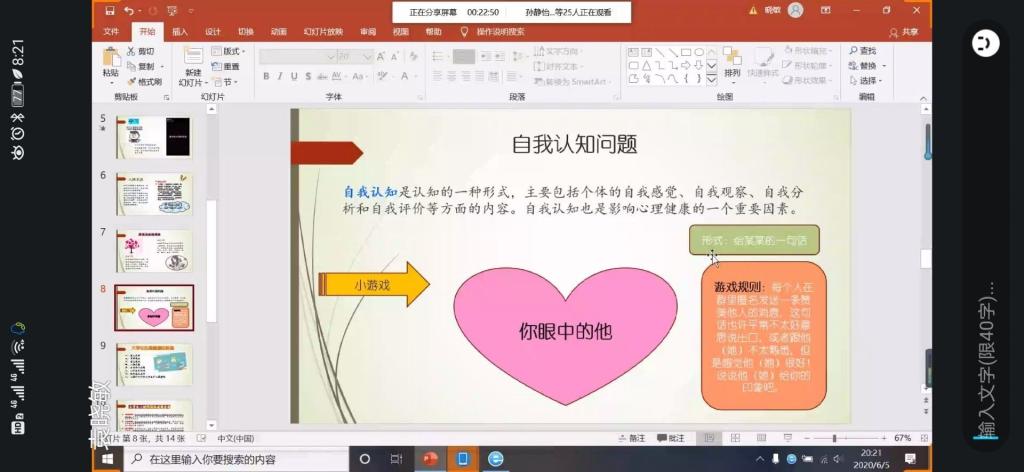Image resolution: width=1024 pixels, height=472 pixels.
Task: Click the Internet Explorer taskbar icon
Action: pos(496,459)
